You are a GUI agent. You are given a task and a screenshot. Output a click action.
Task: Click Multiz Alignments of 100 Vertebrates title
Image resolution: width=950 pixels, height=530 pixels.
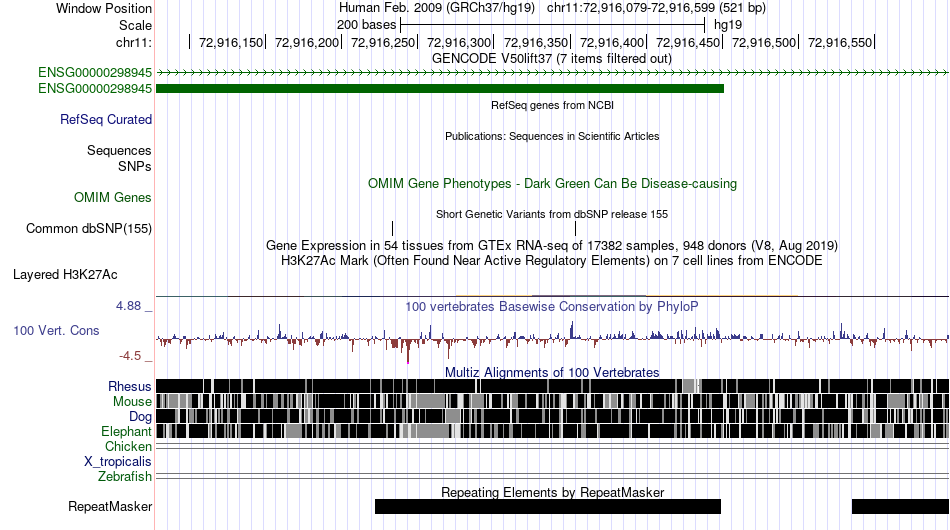(x=552, y=372)
